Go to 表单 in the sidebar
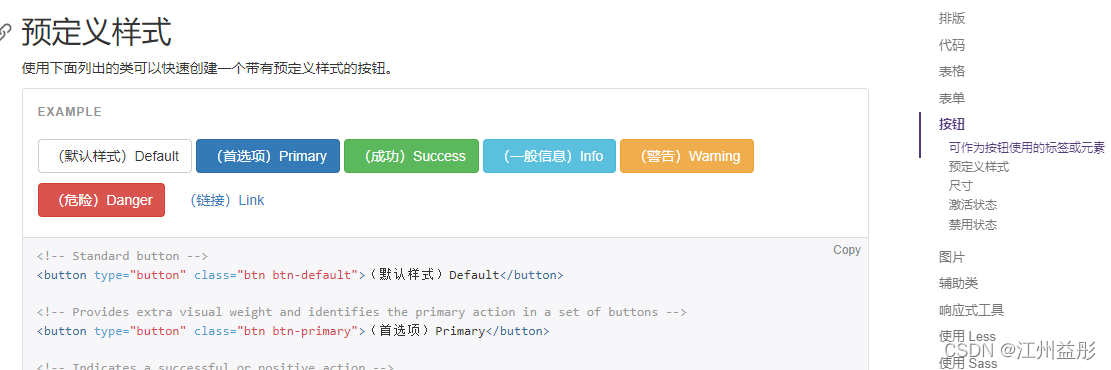 click(952, 99)
